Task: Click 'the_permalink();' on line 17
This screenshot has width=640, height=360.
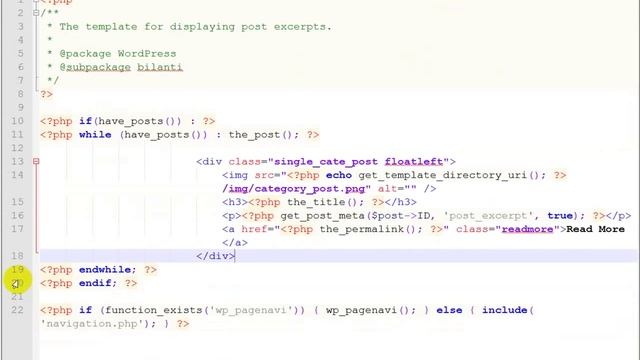Action: point(371,229)
